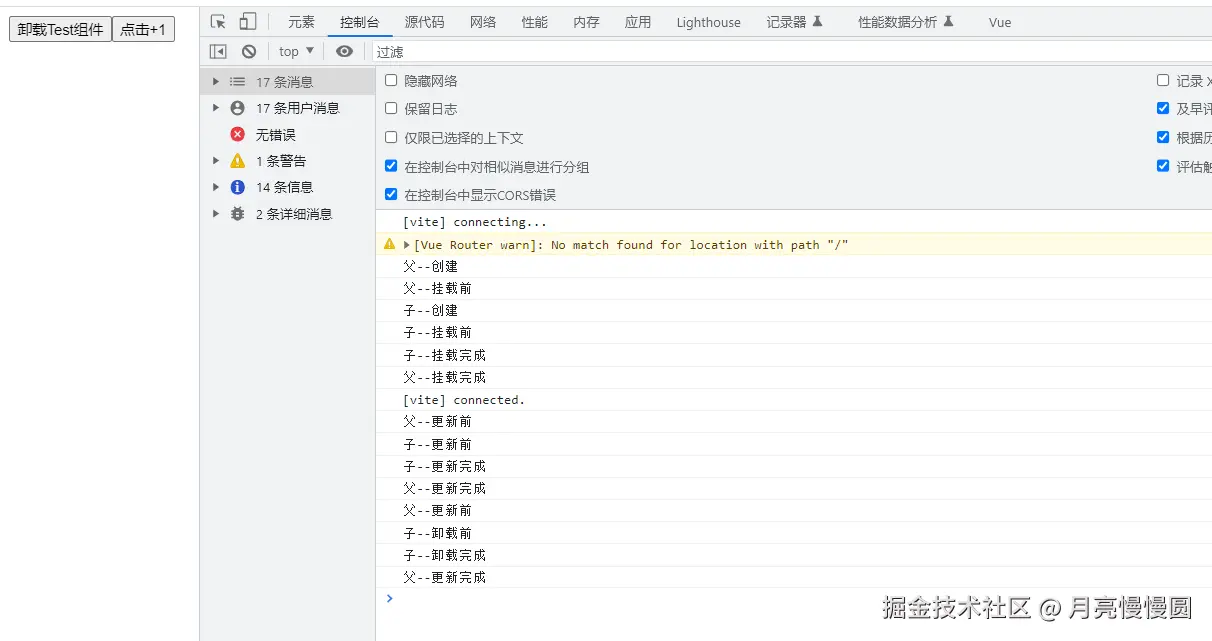Click the warning icon on the Vue Router warn row
This screenshot has width=1212, height=641.
[x=390, y=244]
